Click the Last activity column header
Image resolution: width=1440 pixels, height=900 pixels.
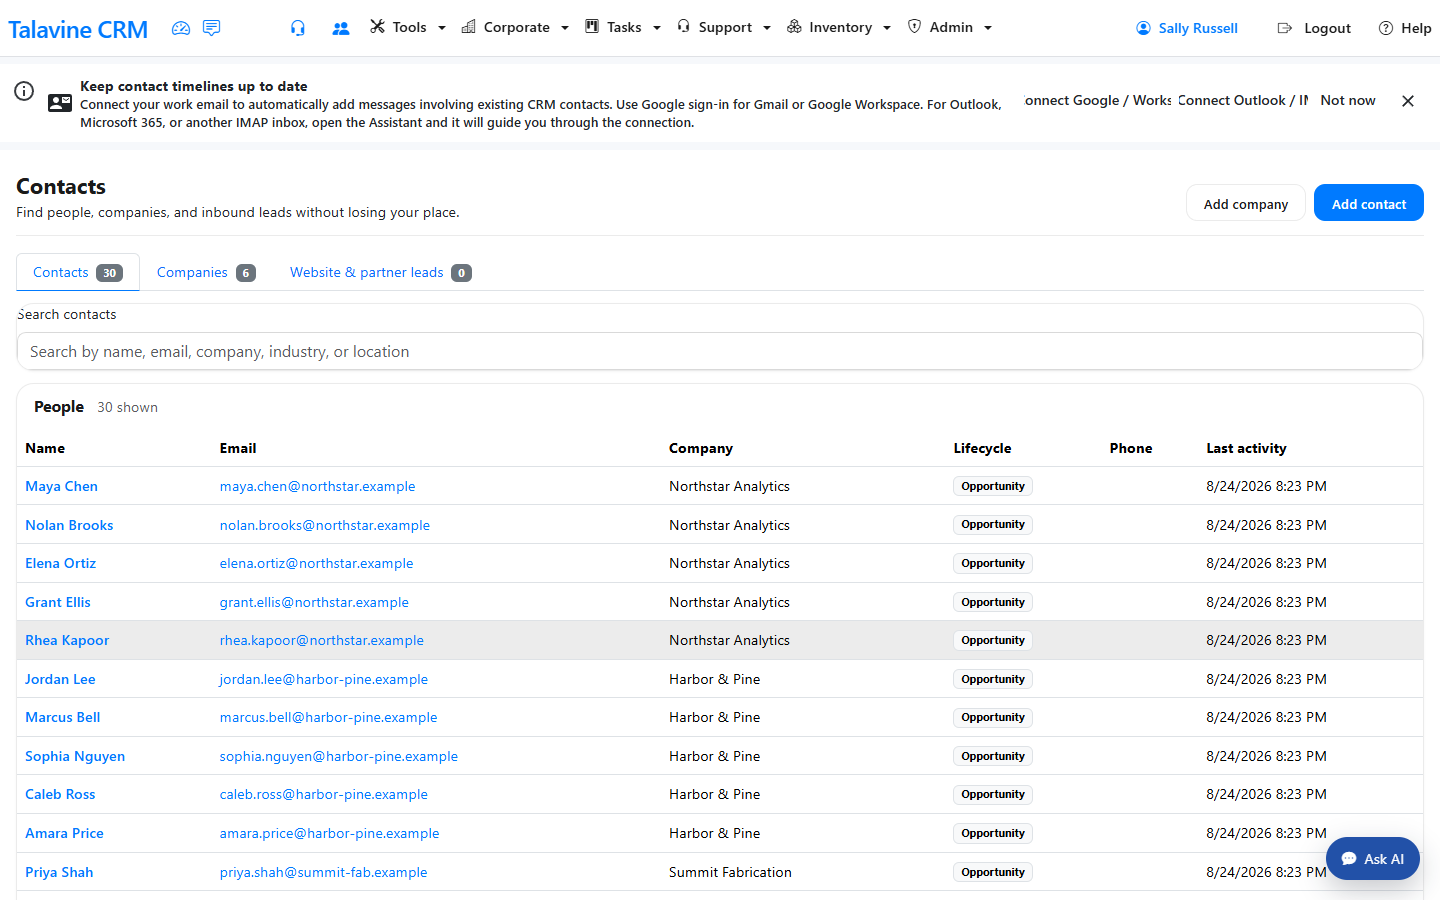pos(1246,448)
